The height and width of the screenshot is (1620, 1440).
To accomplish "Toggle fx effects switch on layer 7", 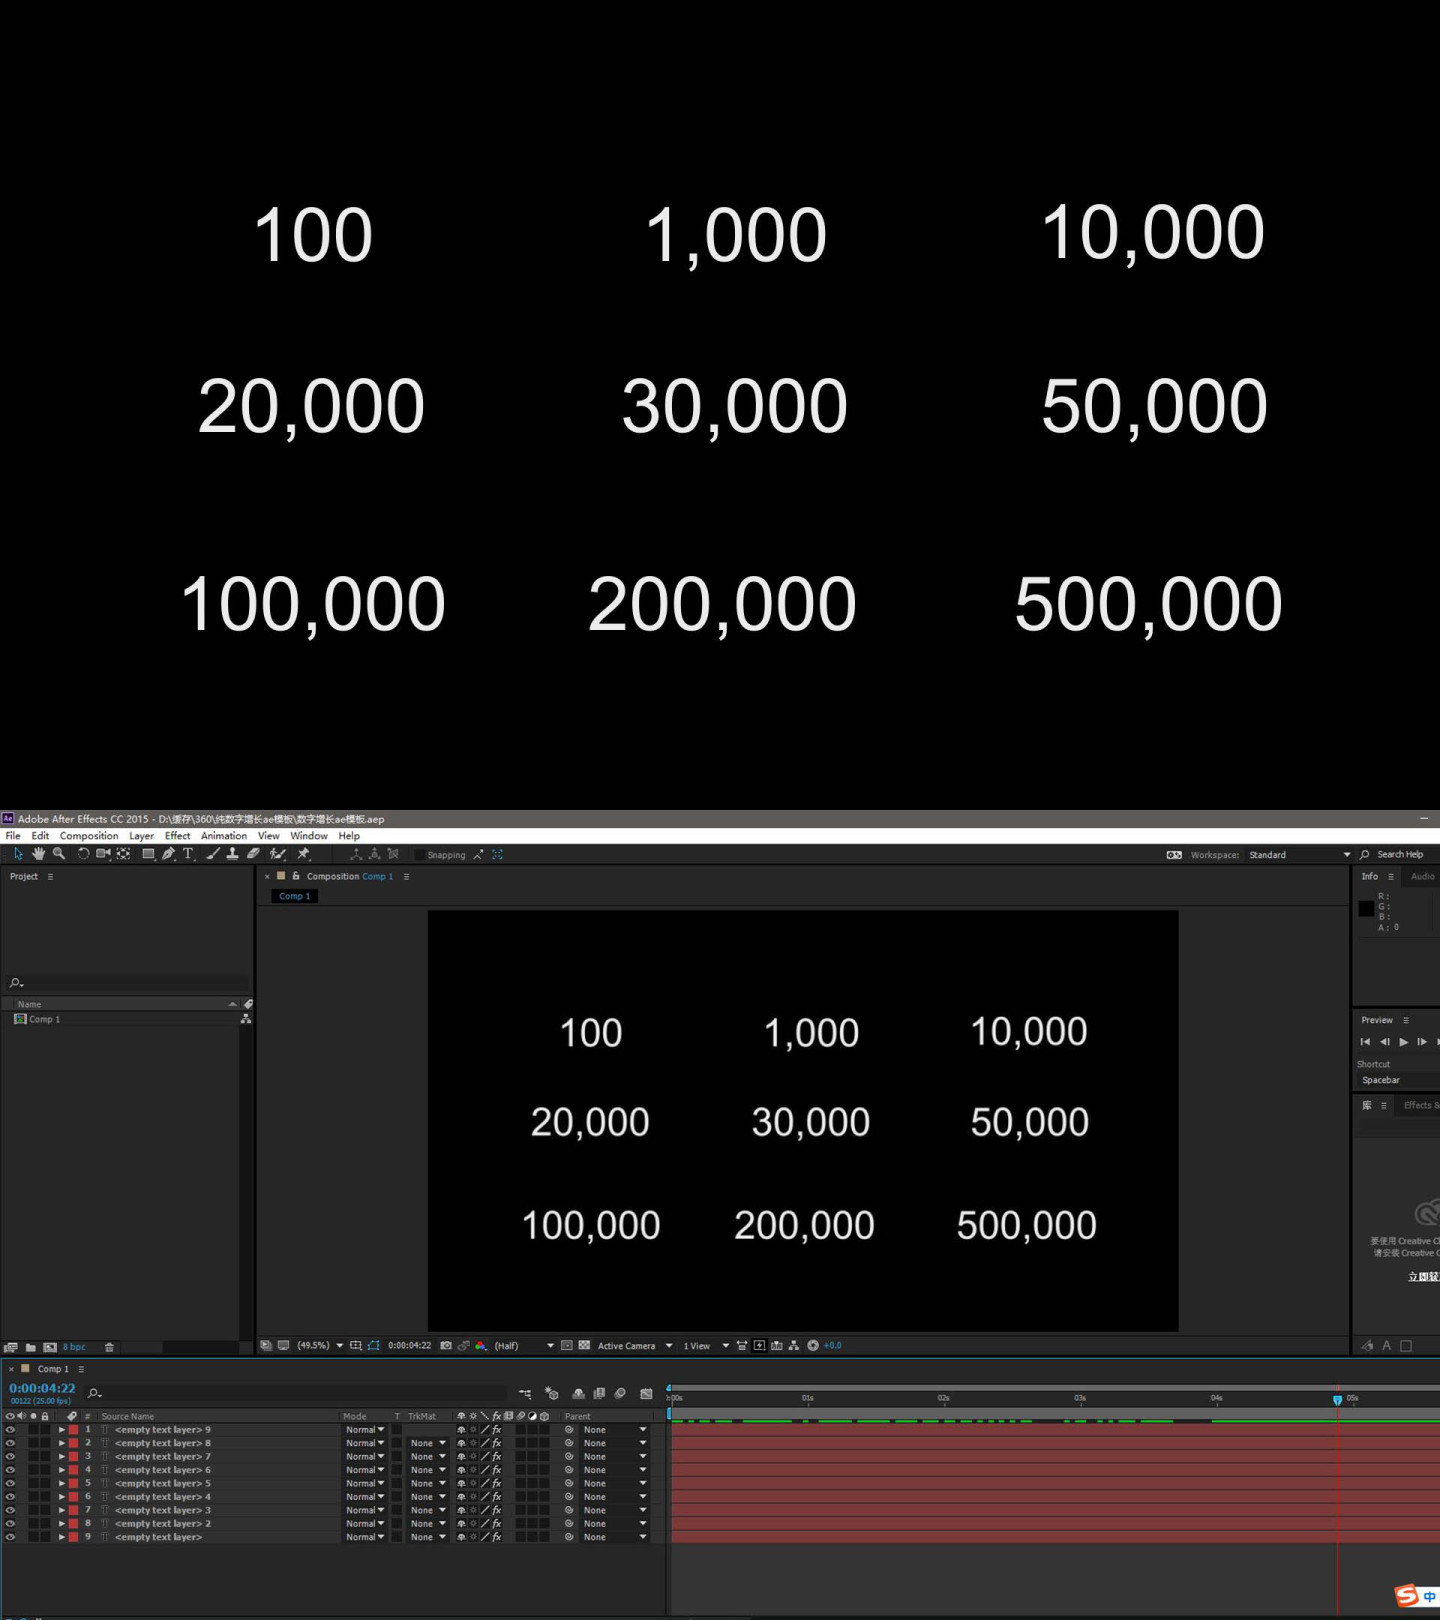I will pyautogui.click(x=497, y=1510).
